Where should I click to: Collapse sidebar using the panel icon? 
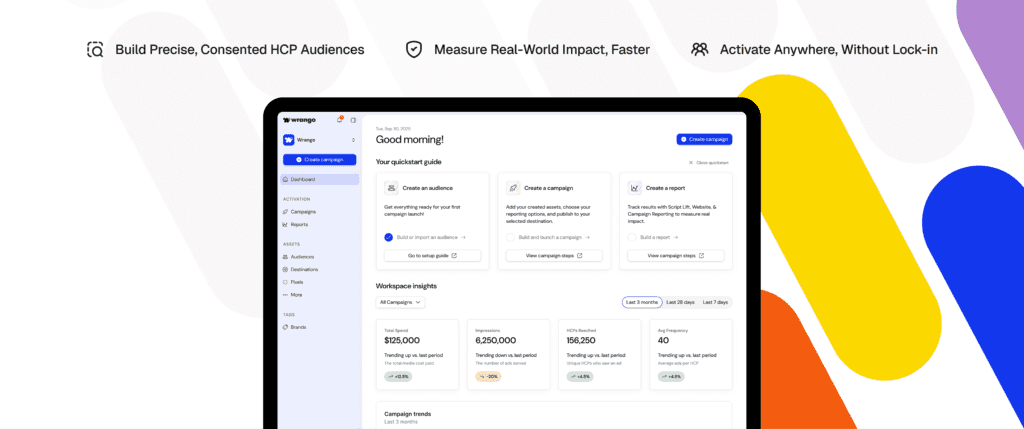(353, 120)
